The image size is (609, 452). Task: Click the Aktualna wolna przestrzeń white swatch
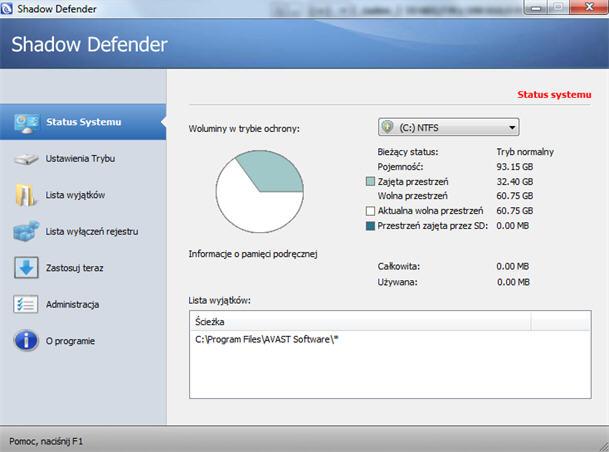coord(371,211)
